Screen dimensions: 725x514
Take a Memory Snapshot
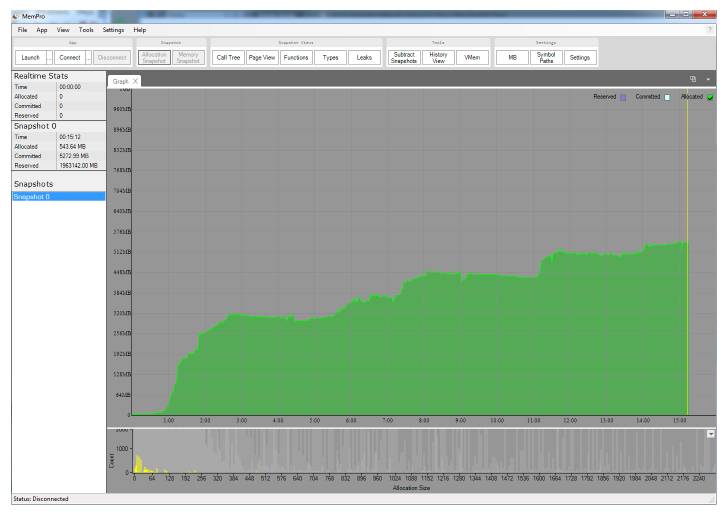tap(188, 58)
